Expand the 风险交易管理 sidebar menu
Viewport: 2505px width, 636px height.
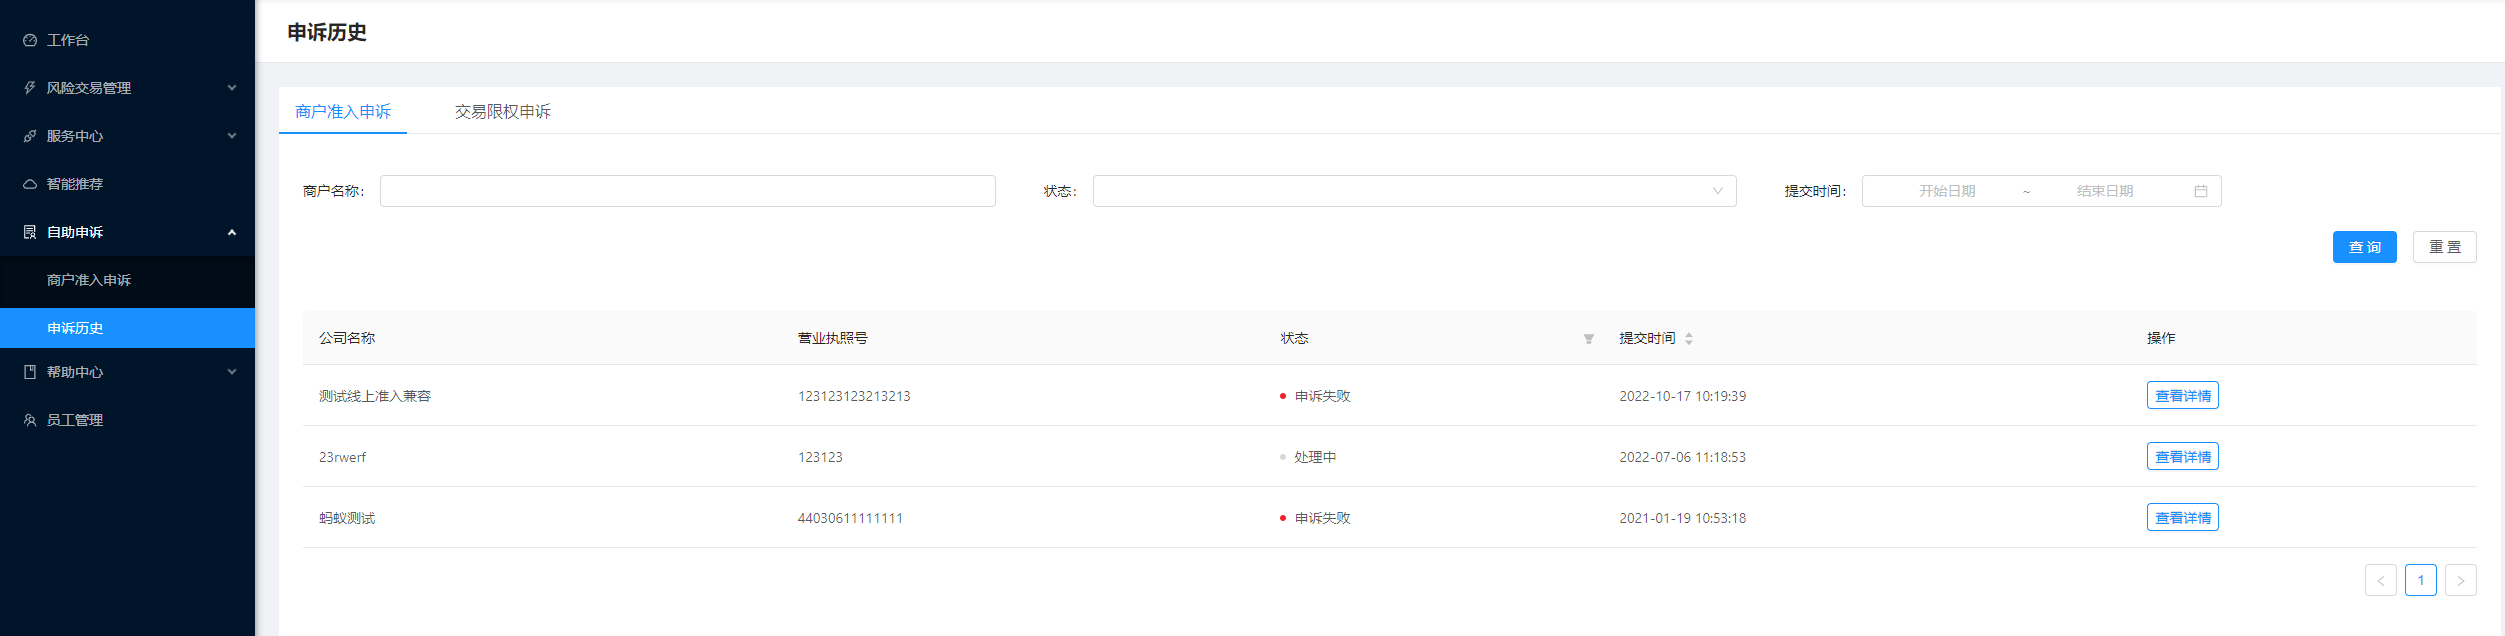(x=127, y=88)
